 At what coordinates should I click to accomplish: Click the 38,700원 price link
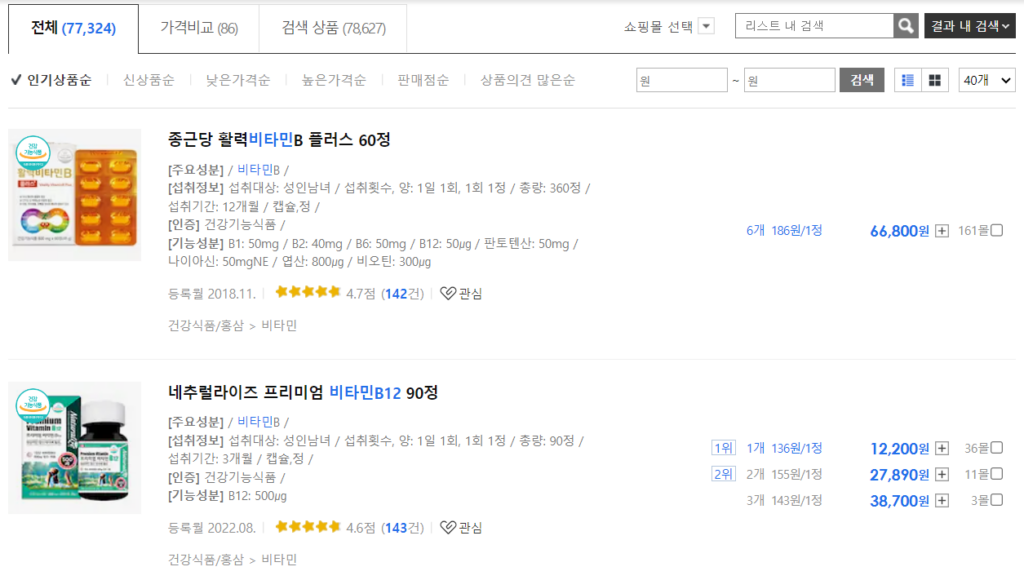point(899,501)
